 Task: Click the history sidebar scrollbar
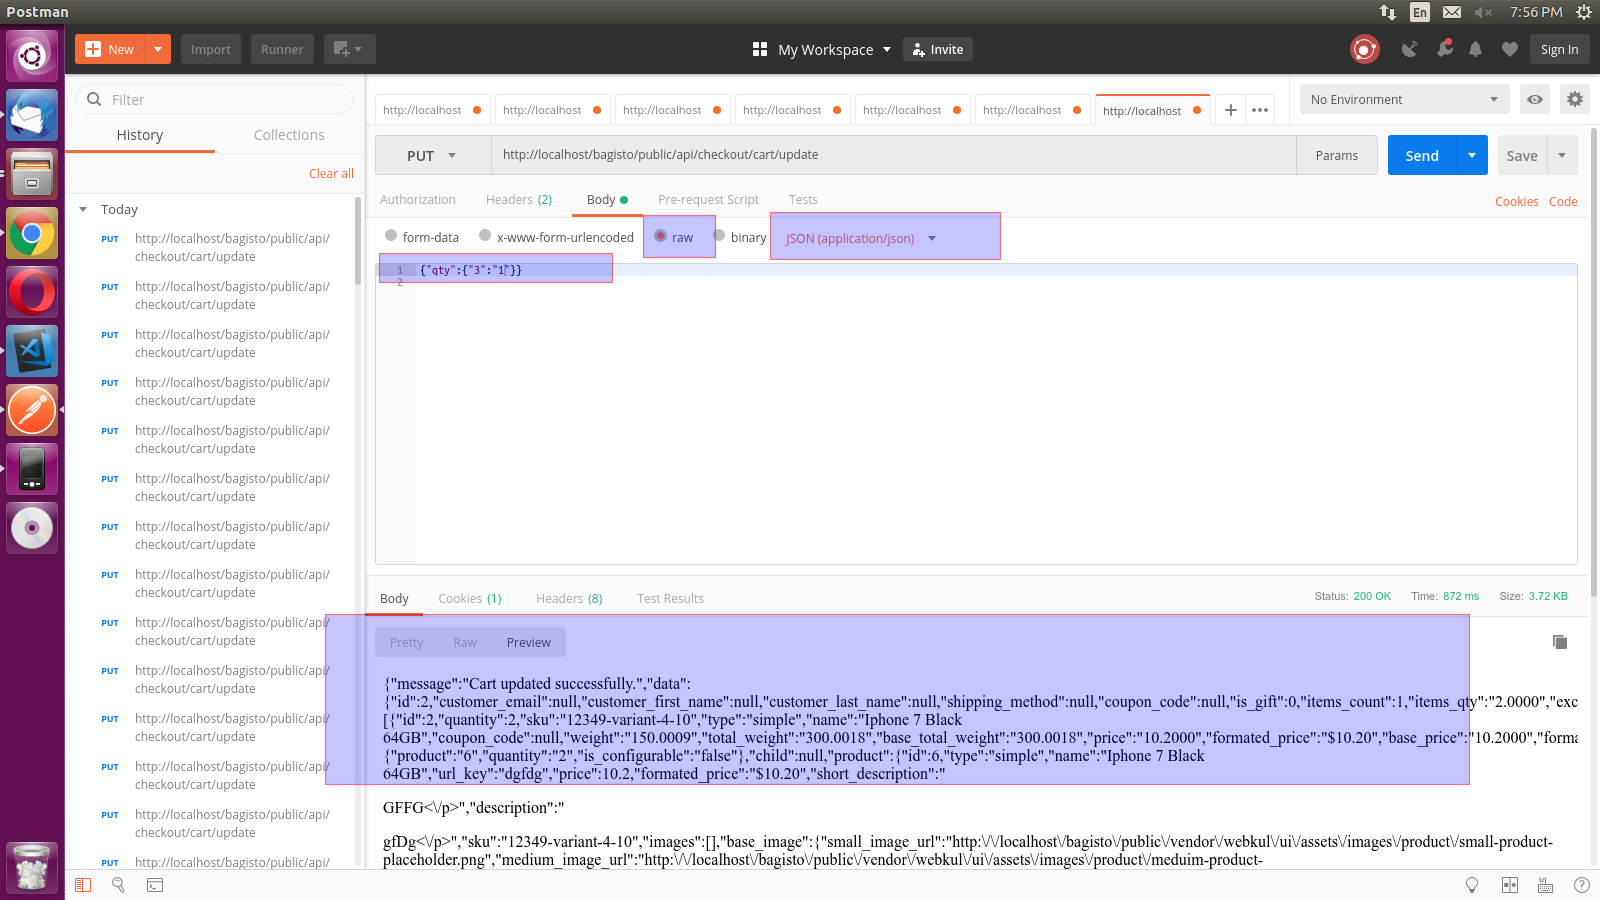(x=358, y=240)
